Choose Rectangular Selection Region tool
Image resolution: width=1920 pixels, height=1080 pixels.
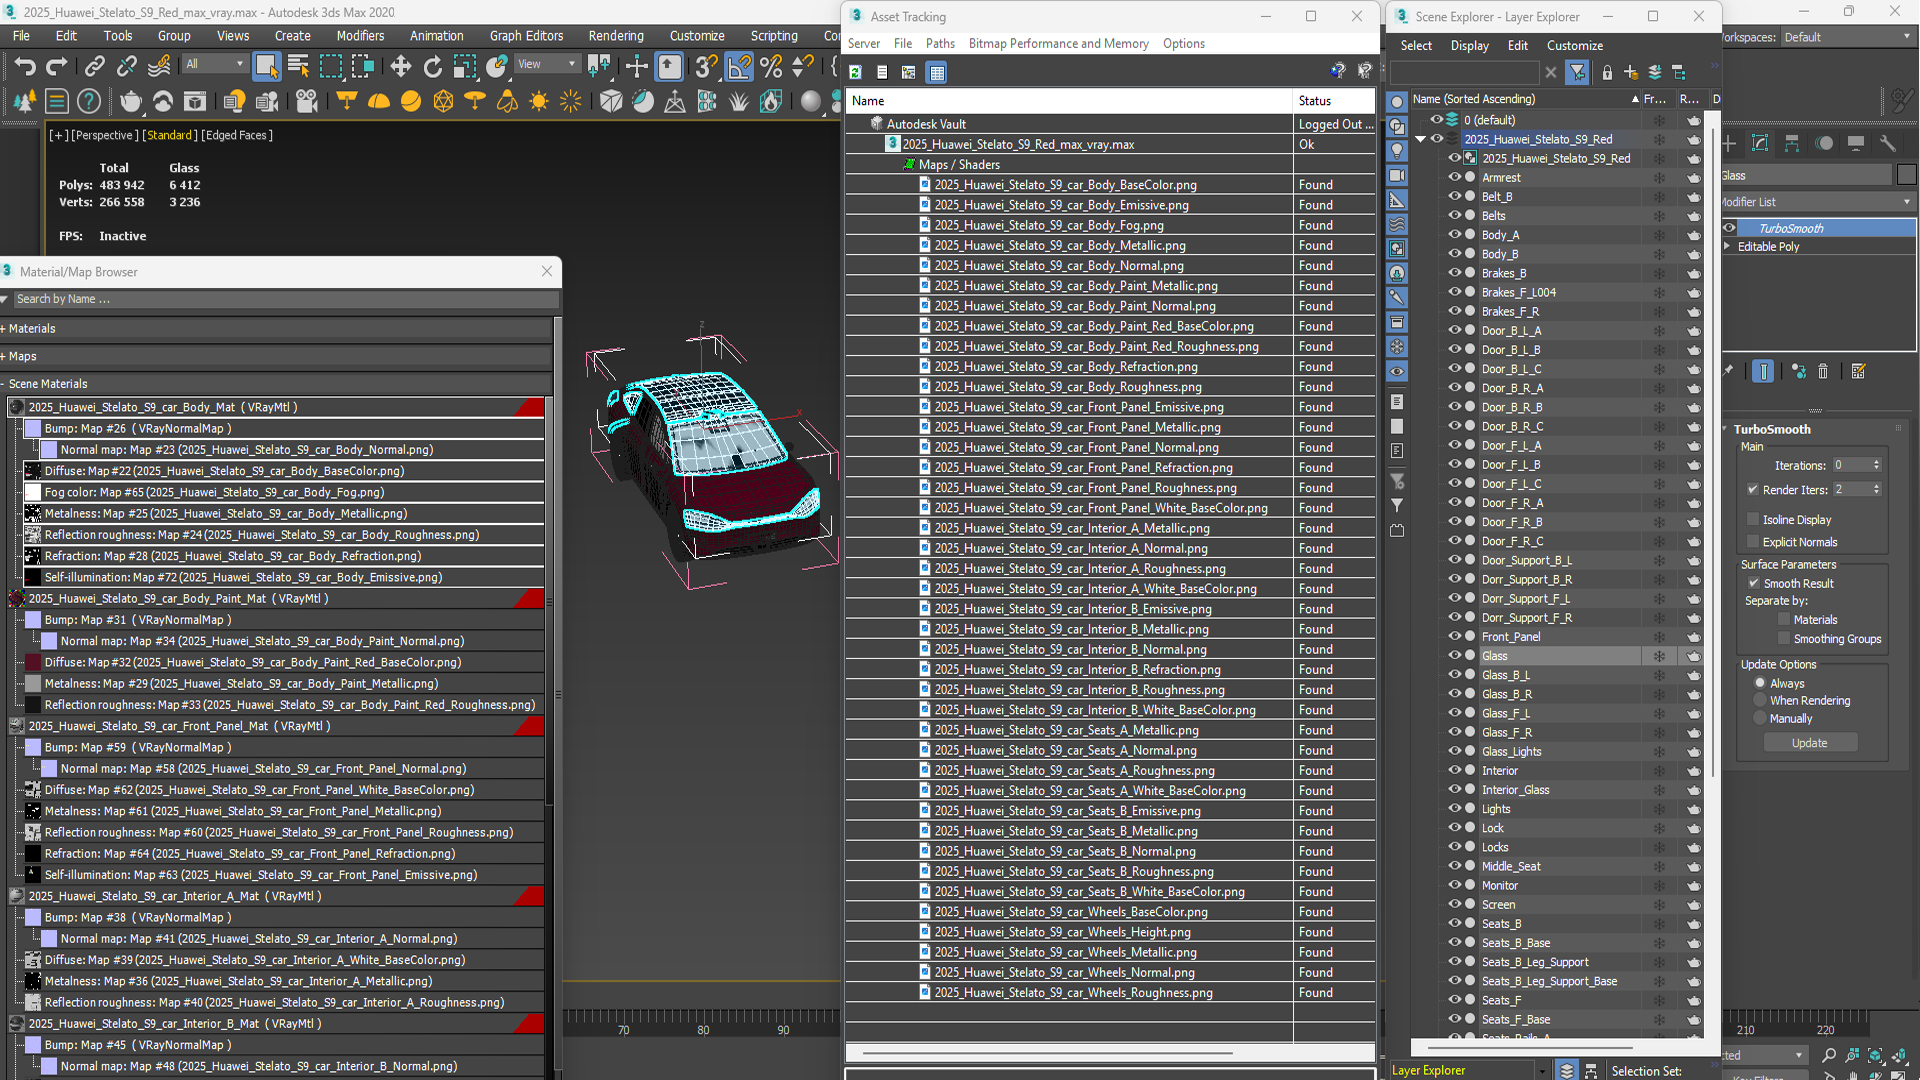330,66
